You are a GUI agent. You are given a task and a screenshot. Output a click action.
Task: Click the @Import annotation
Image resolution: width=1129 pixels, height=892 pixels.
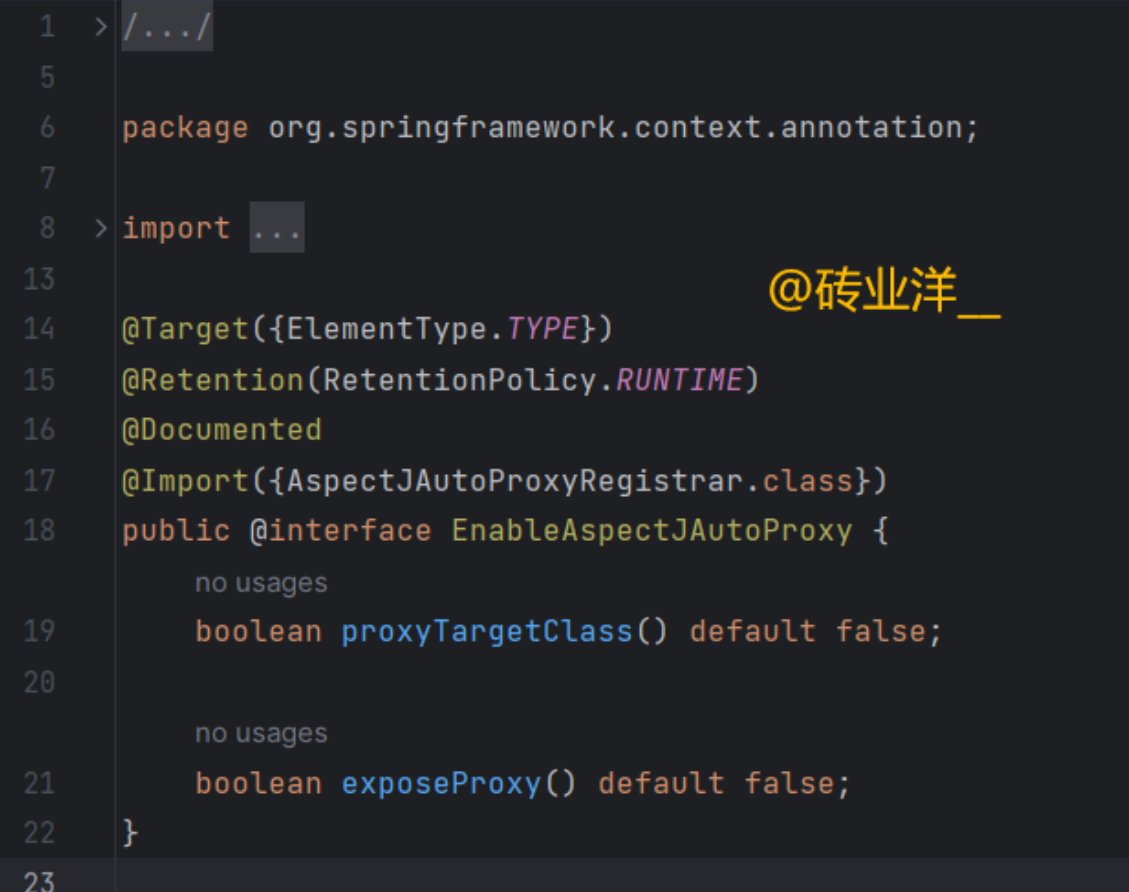coord(185,481)
